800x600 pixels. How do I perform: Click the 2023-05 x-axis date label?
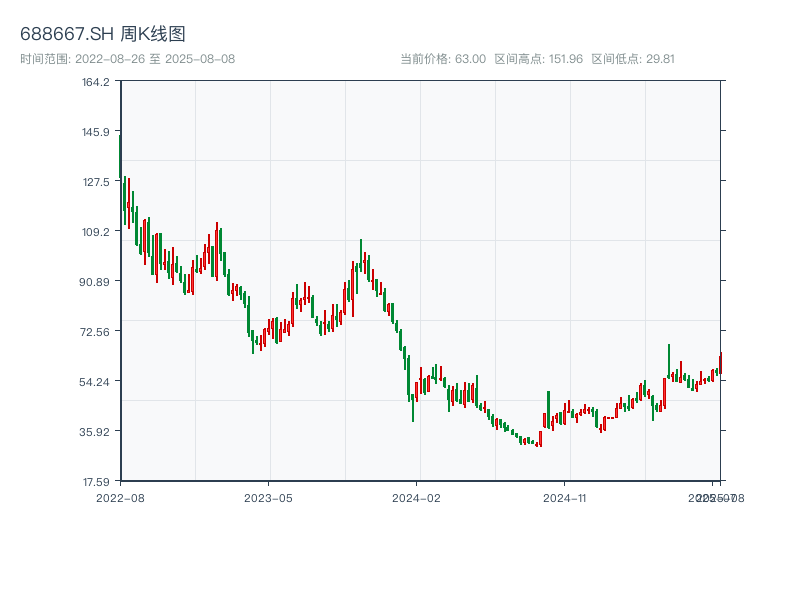tap(269, 497)
